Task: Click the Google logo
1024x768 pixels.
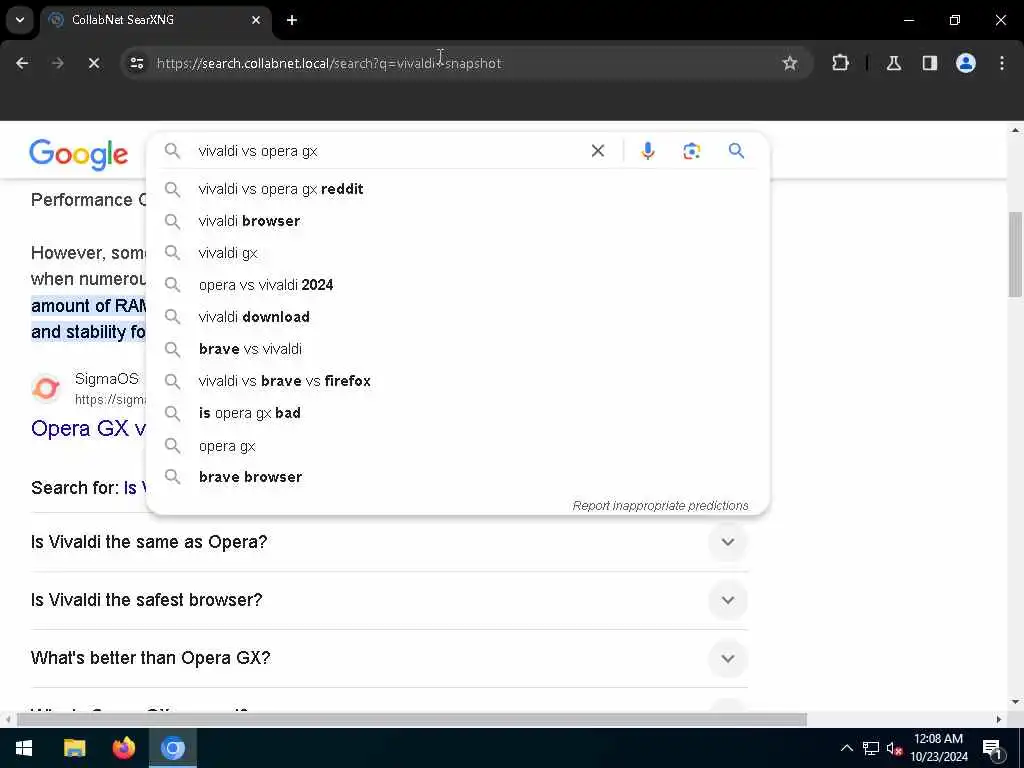Action: [x=78, y=153]
